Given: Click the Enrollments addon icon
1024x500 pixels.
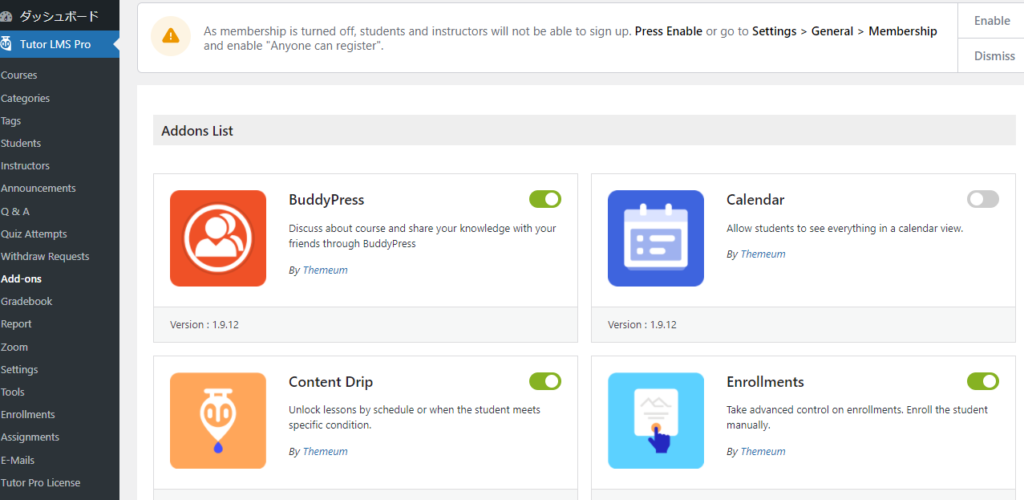Looking at the screenshot, I should click(x=656, y=420).
